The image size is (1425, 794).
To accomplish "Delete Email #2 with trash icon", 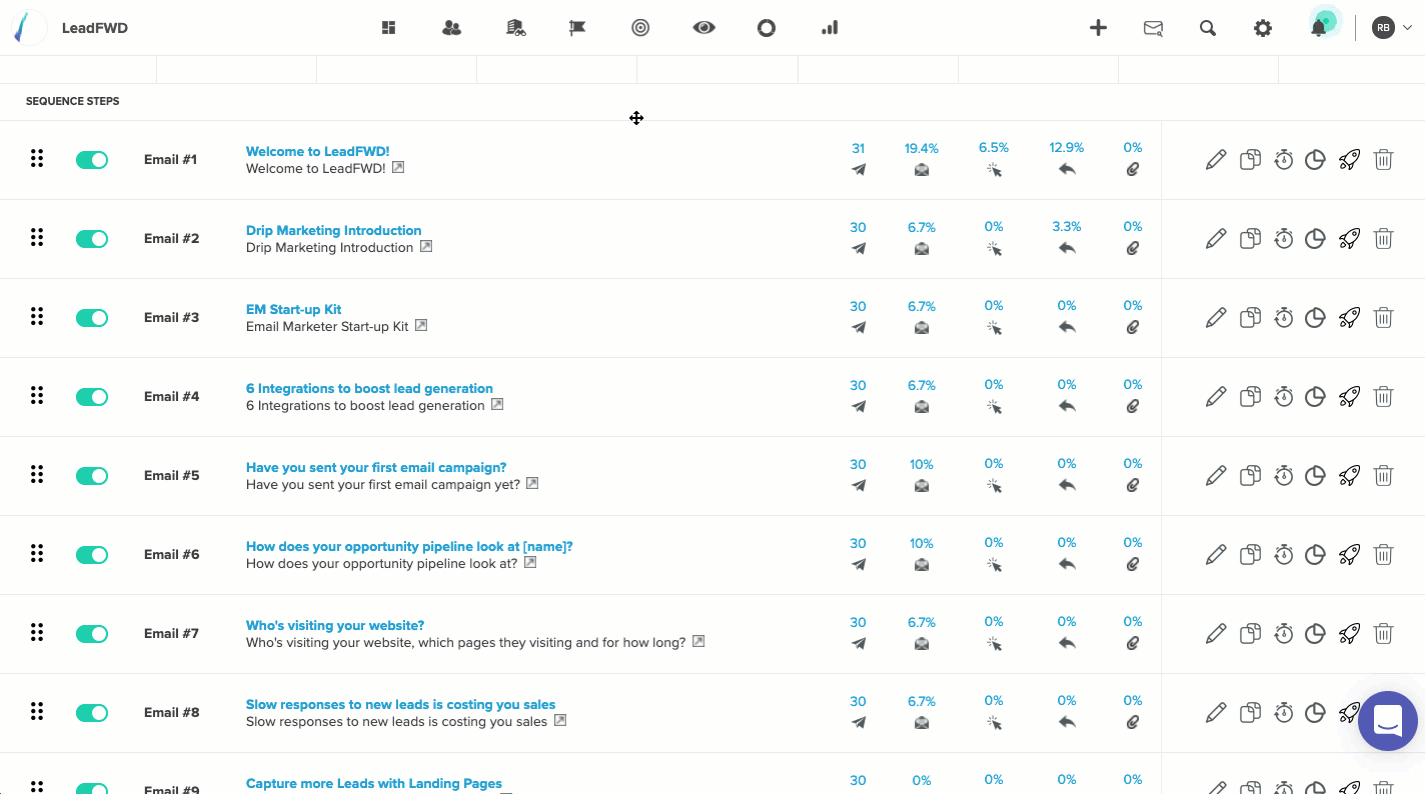I will click(x=1383, y=238).
